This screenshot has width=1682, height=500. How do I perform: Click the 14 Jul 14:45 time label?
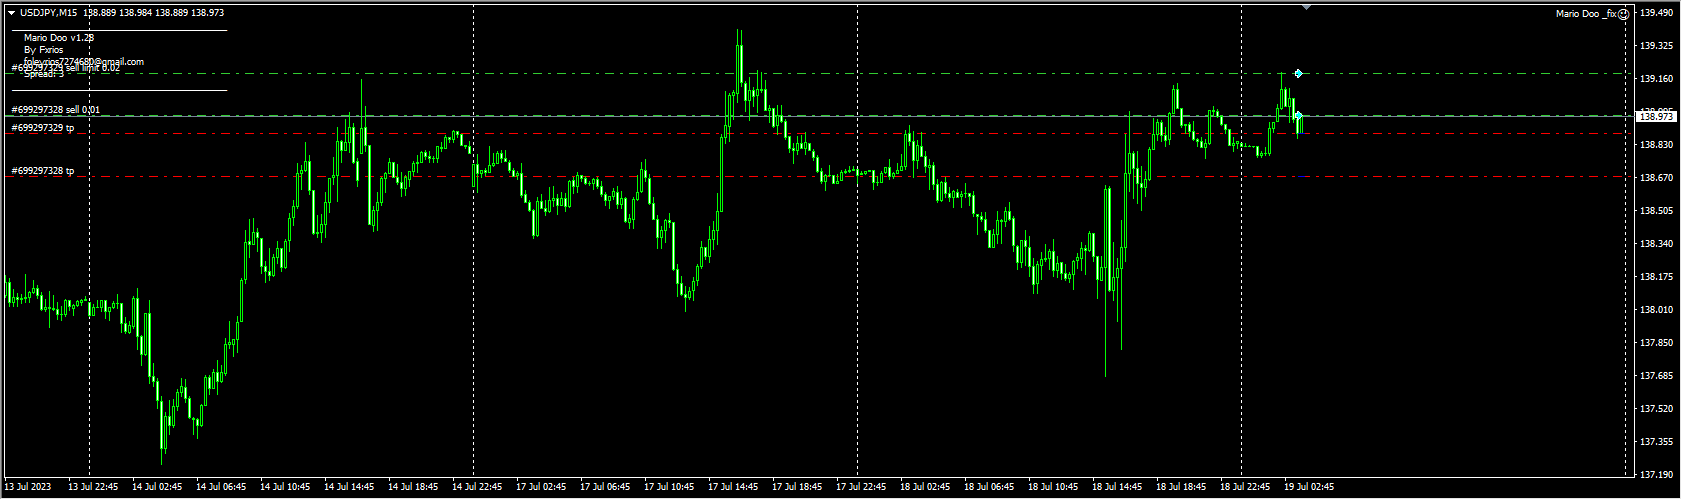(x=349, y=487)
